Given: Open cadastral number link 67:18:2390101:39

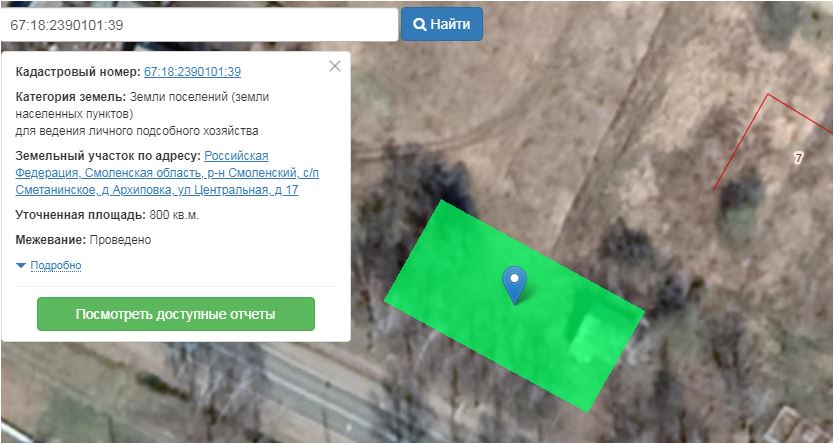Looking at the screenshot, I should point(192,72).
